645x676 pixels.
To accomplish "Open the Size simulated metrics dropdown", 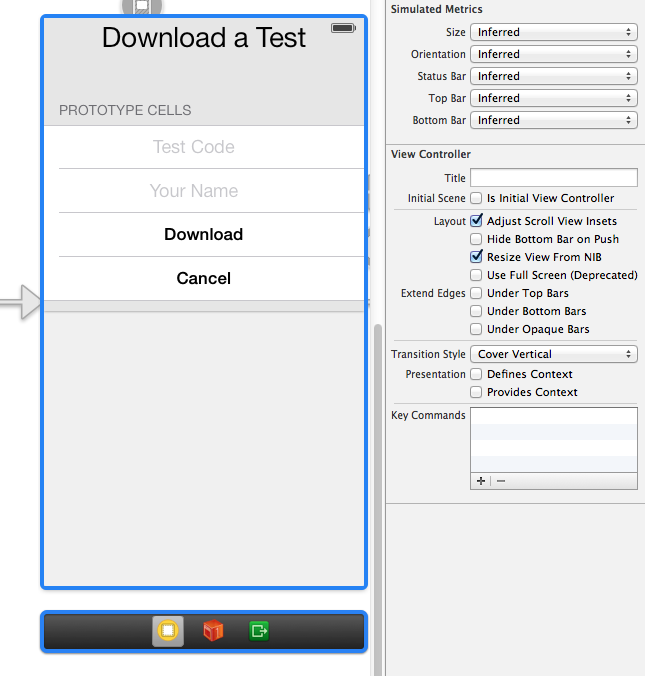I will coord(553,32).
